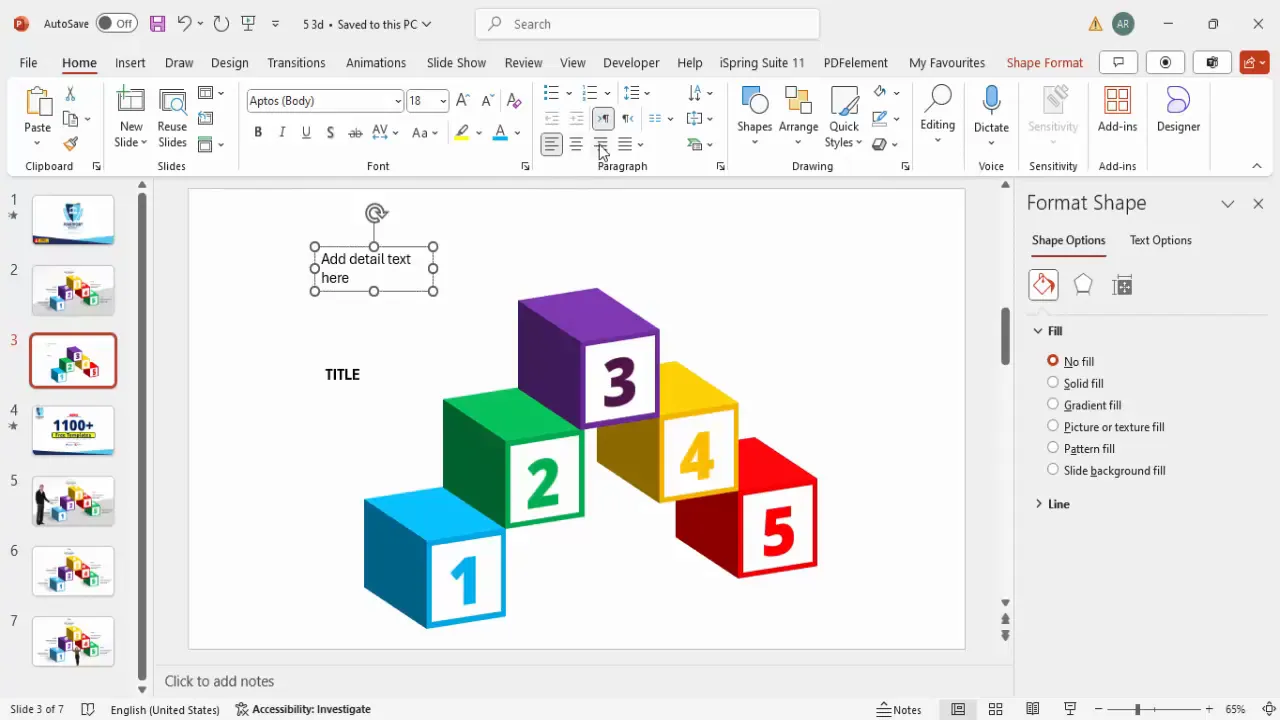Adjust the zoom slider
The image size is (1280, 720).
pos(1137,709)
